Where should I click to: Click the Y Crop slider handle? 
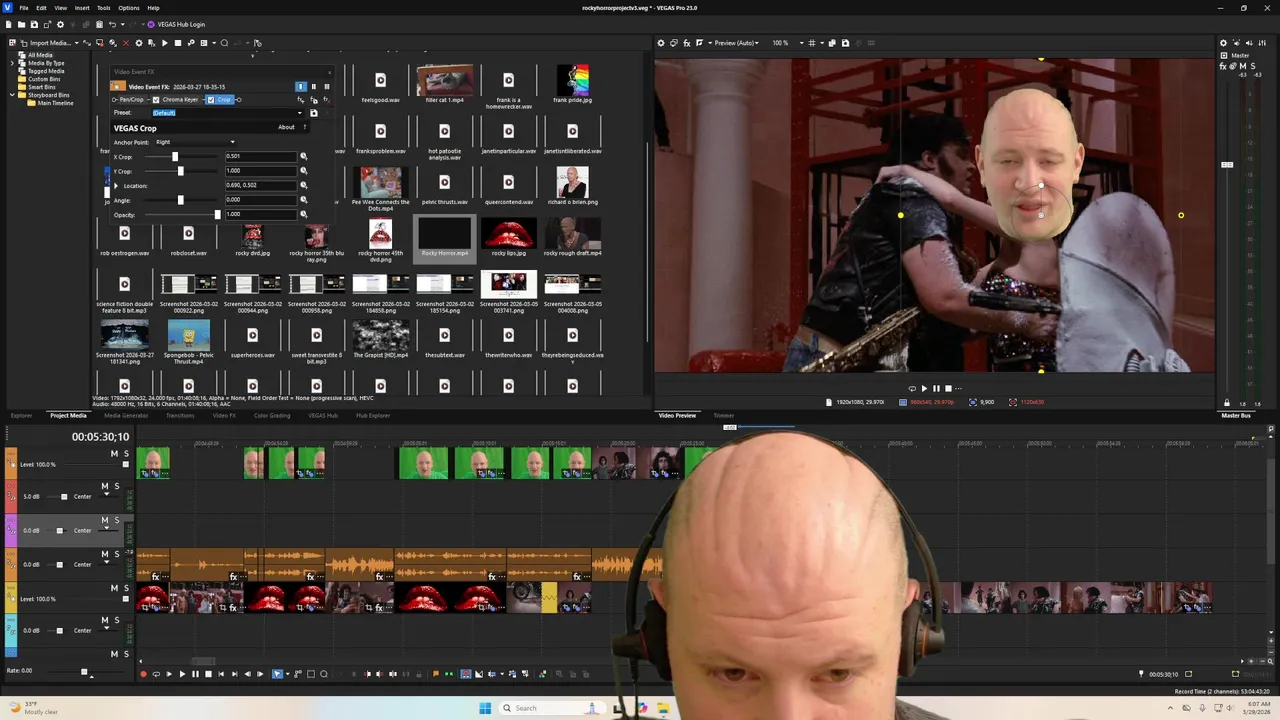tap(181, 171)
